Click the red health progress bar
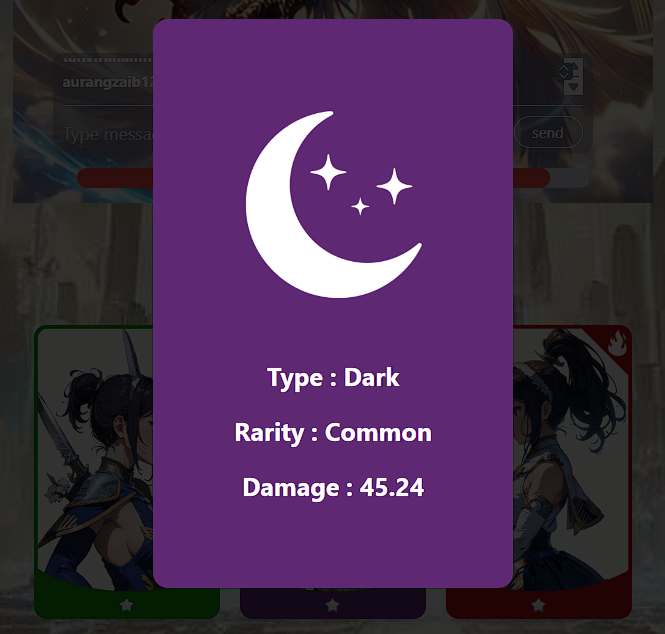Screen dimensions: 665x634 (115, 178)
